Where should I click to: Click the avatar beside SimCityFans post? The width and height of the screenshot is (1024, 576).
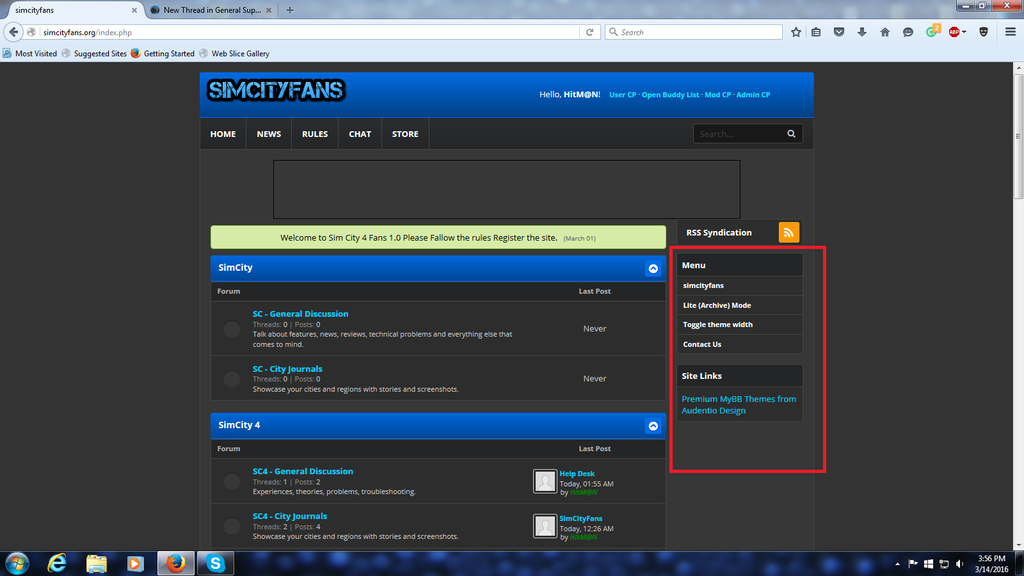pyautogui.click(x=545, y=526)
